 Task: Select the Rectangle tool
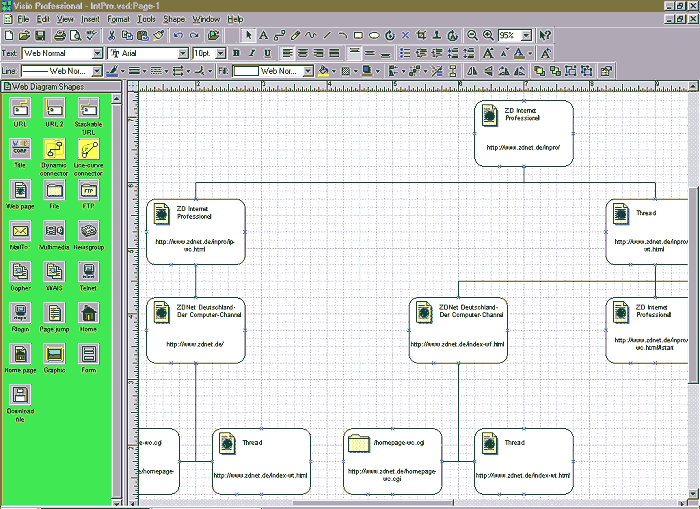tap(358, 35)
